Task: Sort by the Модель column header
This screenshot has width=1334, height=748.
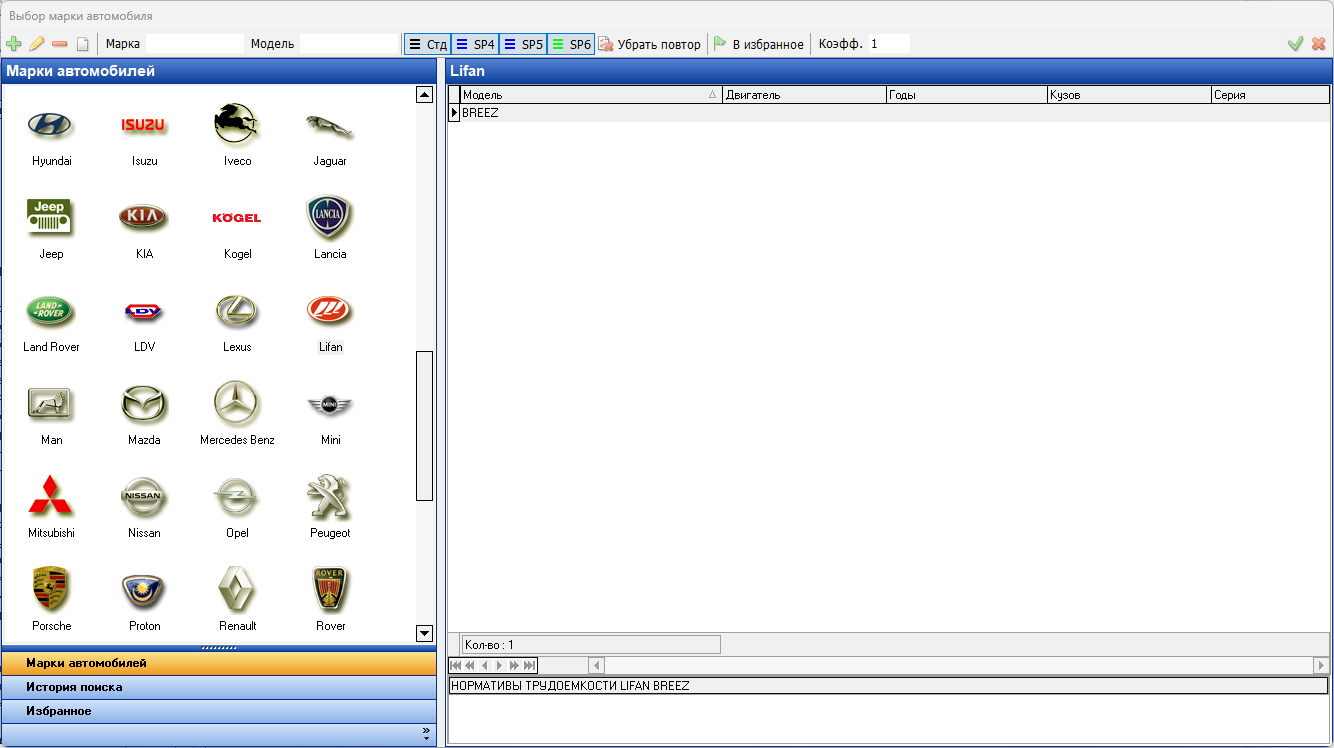Action: click(x=590, y=95)
